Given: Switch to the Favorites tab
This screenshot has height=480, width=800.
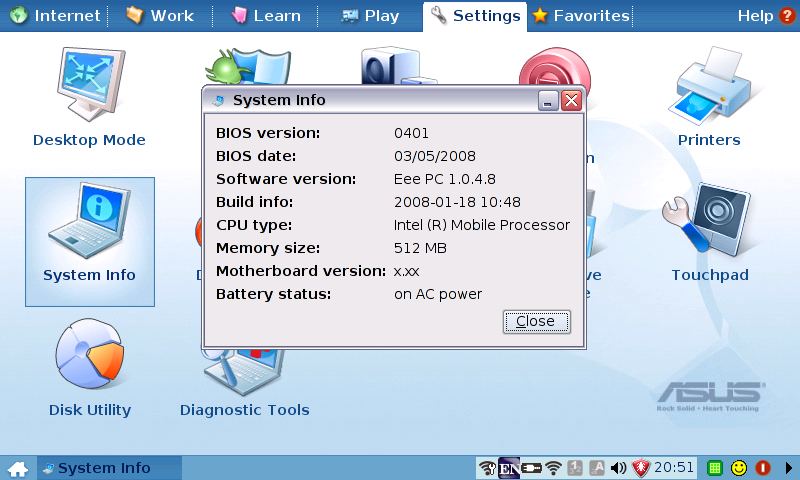Looking at the screenshot, I should tap(581, 16).
